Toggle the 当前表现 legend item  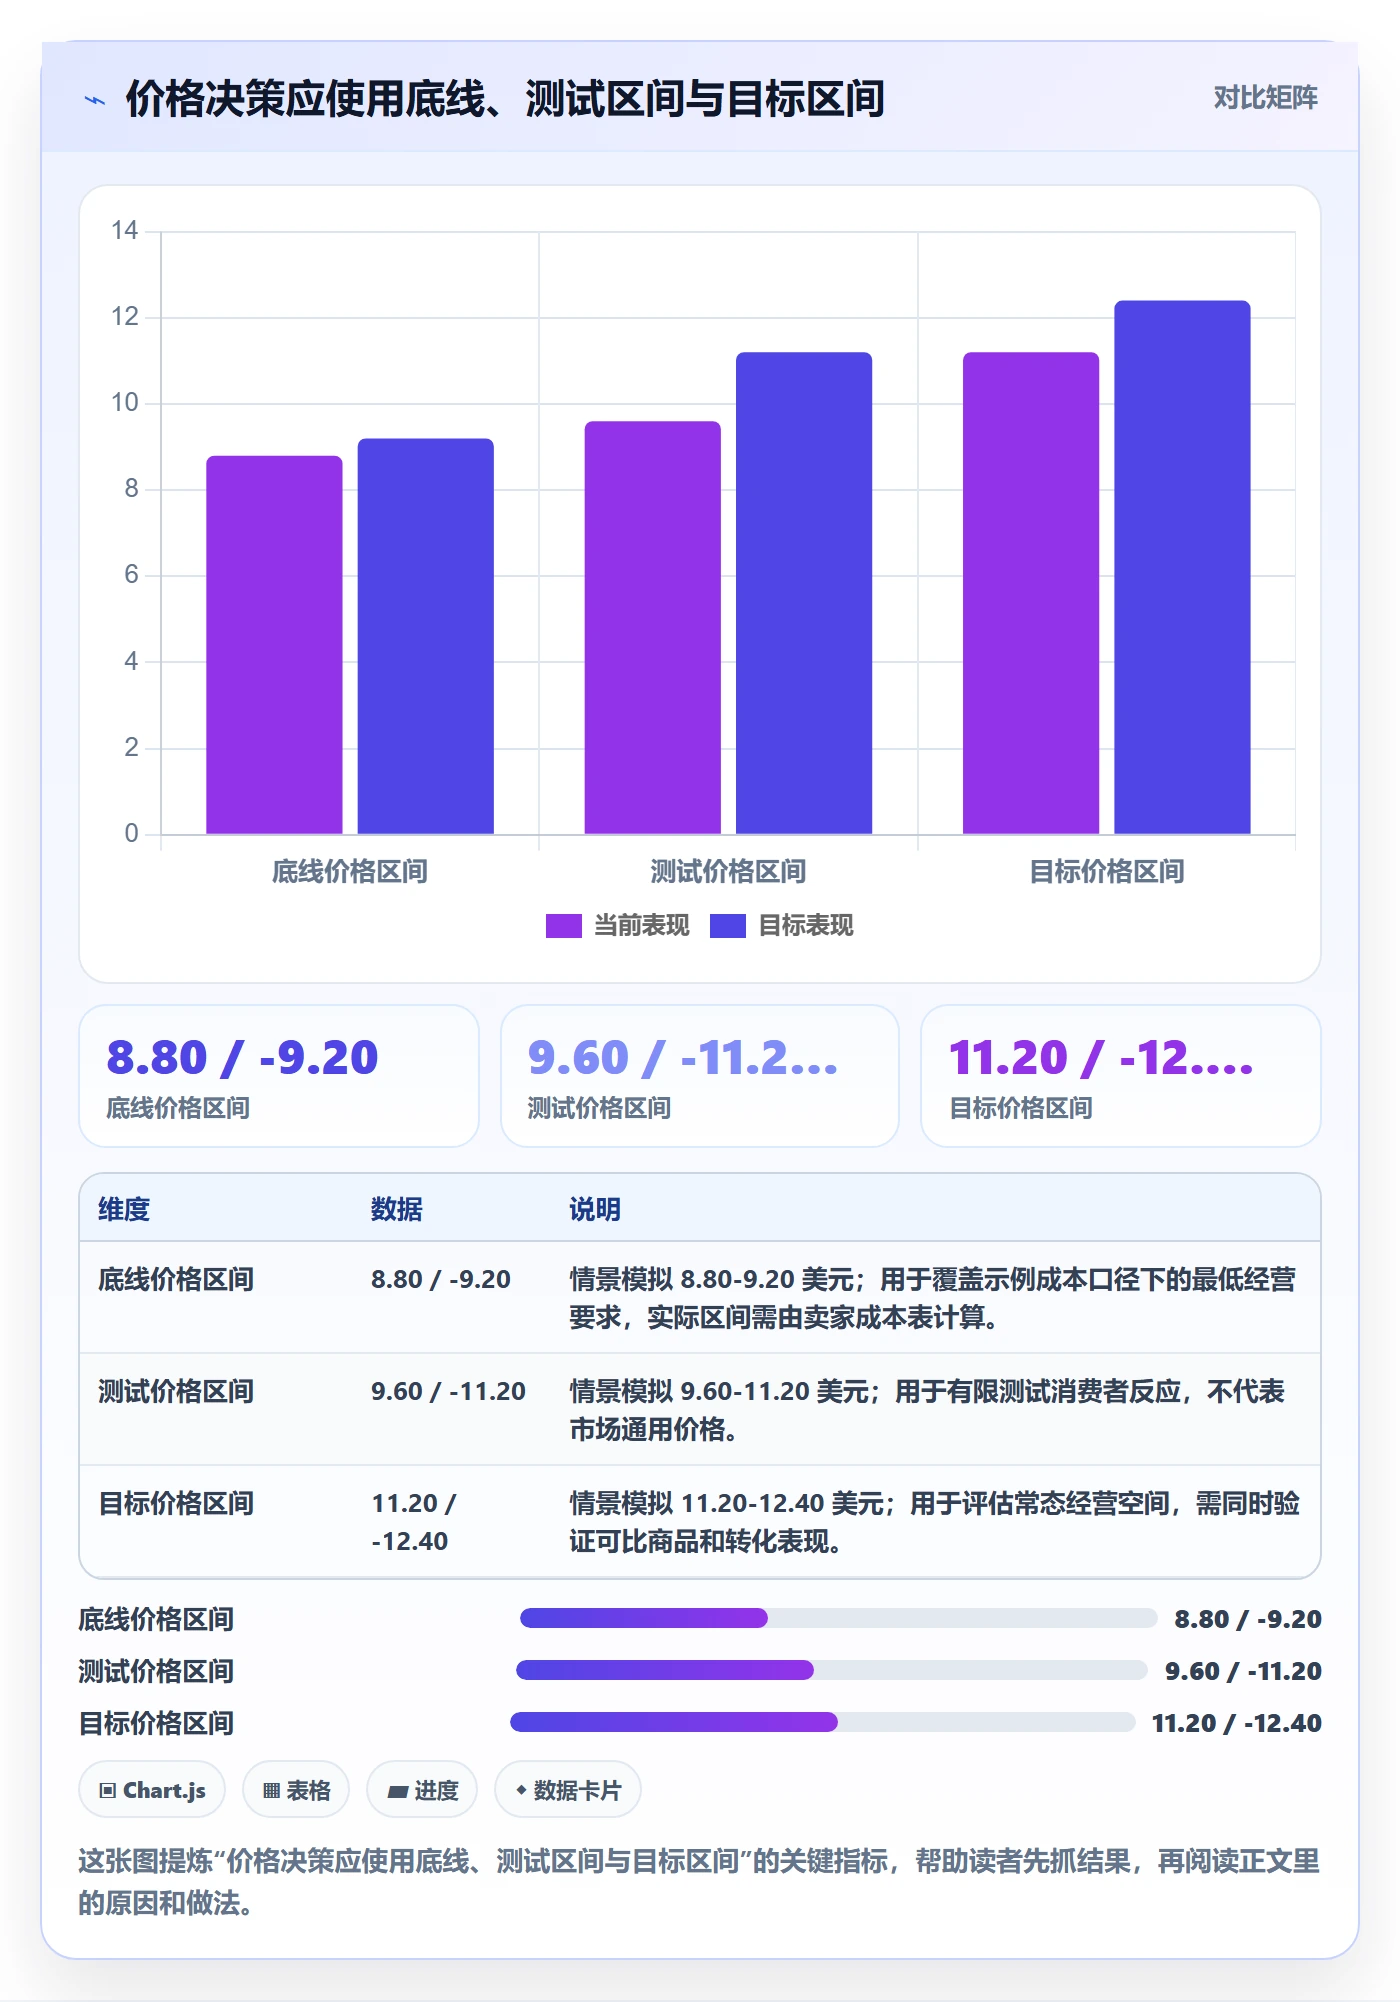617,926
